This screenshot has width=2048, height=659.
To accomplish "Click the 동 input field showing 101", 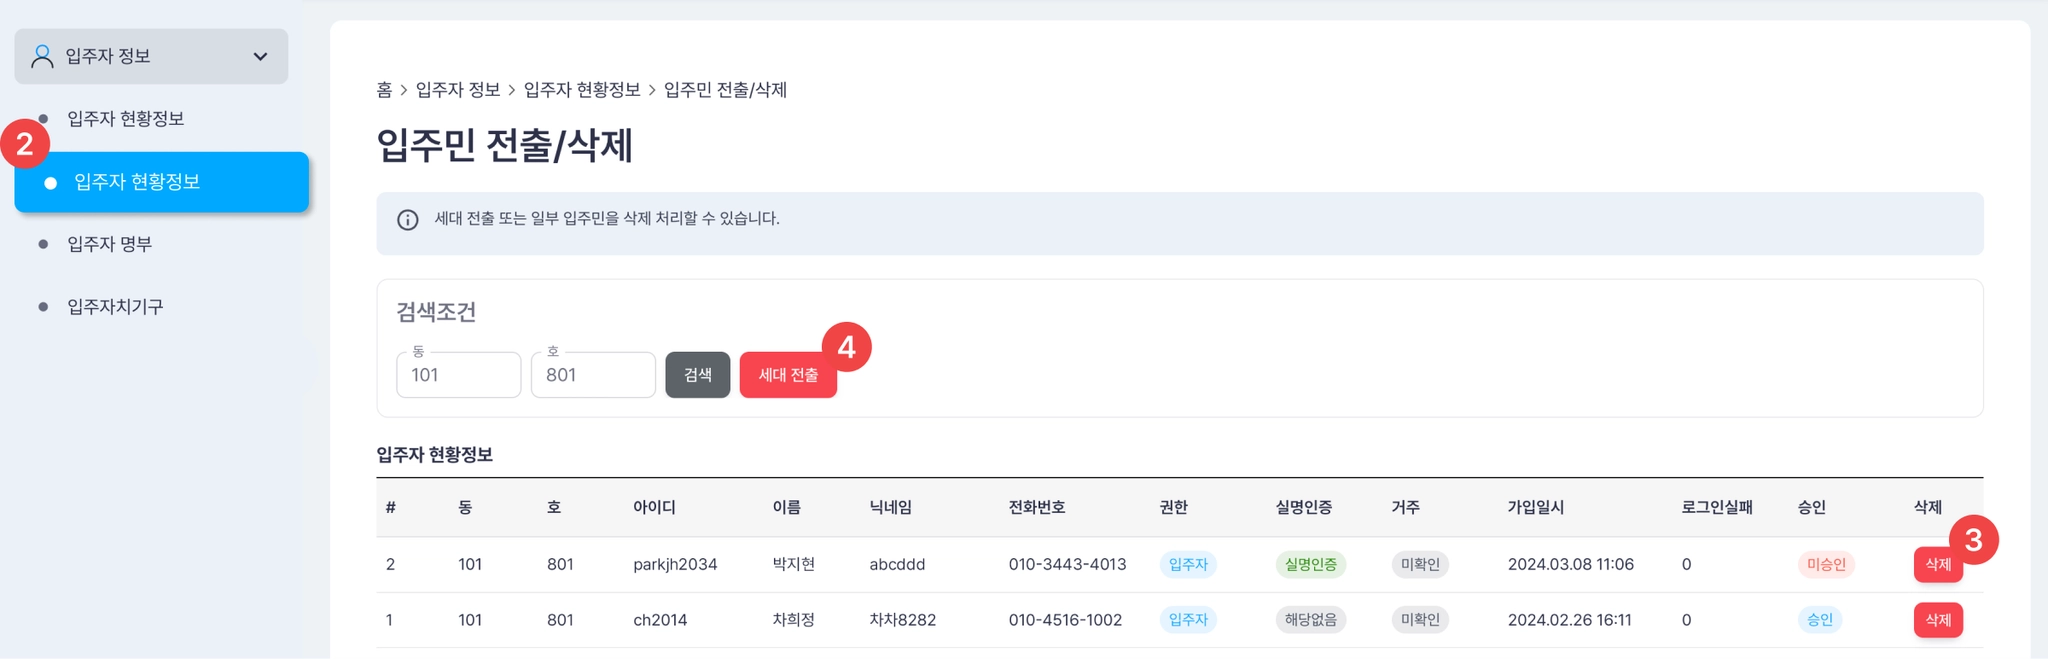I will (458, 375).
